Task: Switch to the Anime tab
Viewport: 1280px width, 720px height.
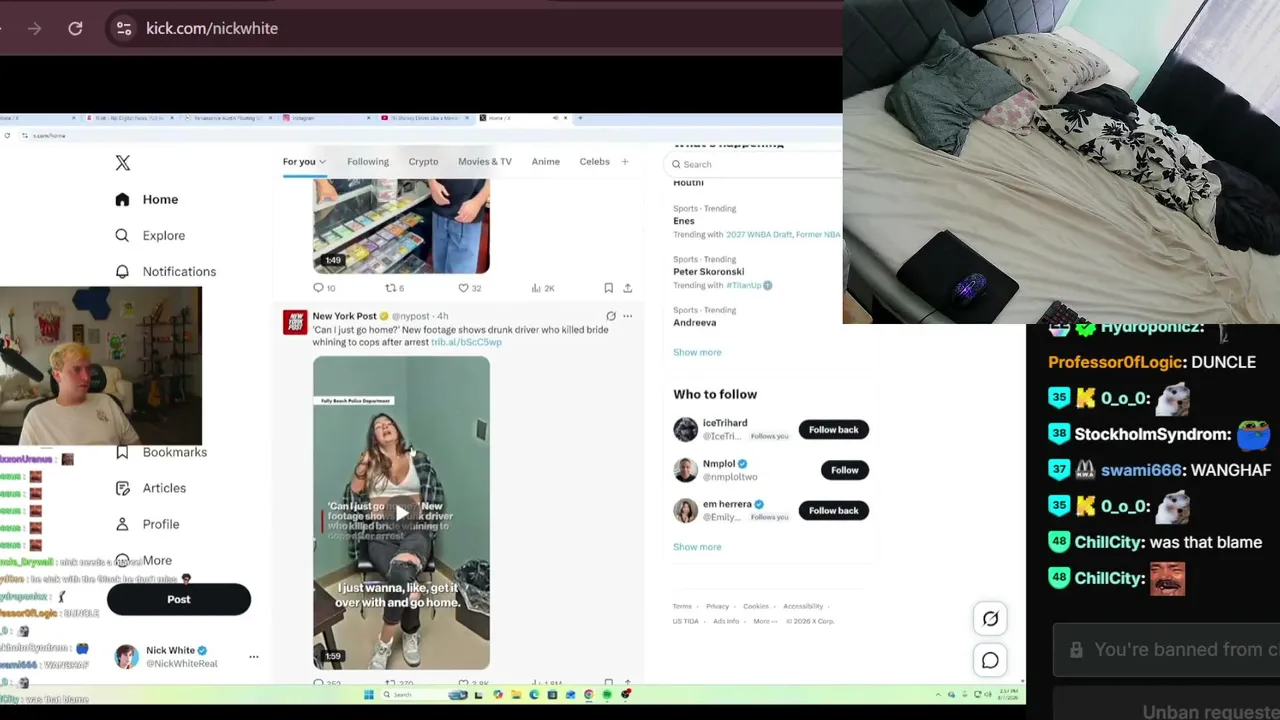Action: [546, 161]
